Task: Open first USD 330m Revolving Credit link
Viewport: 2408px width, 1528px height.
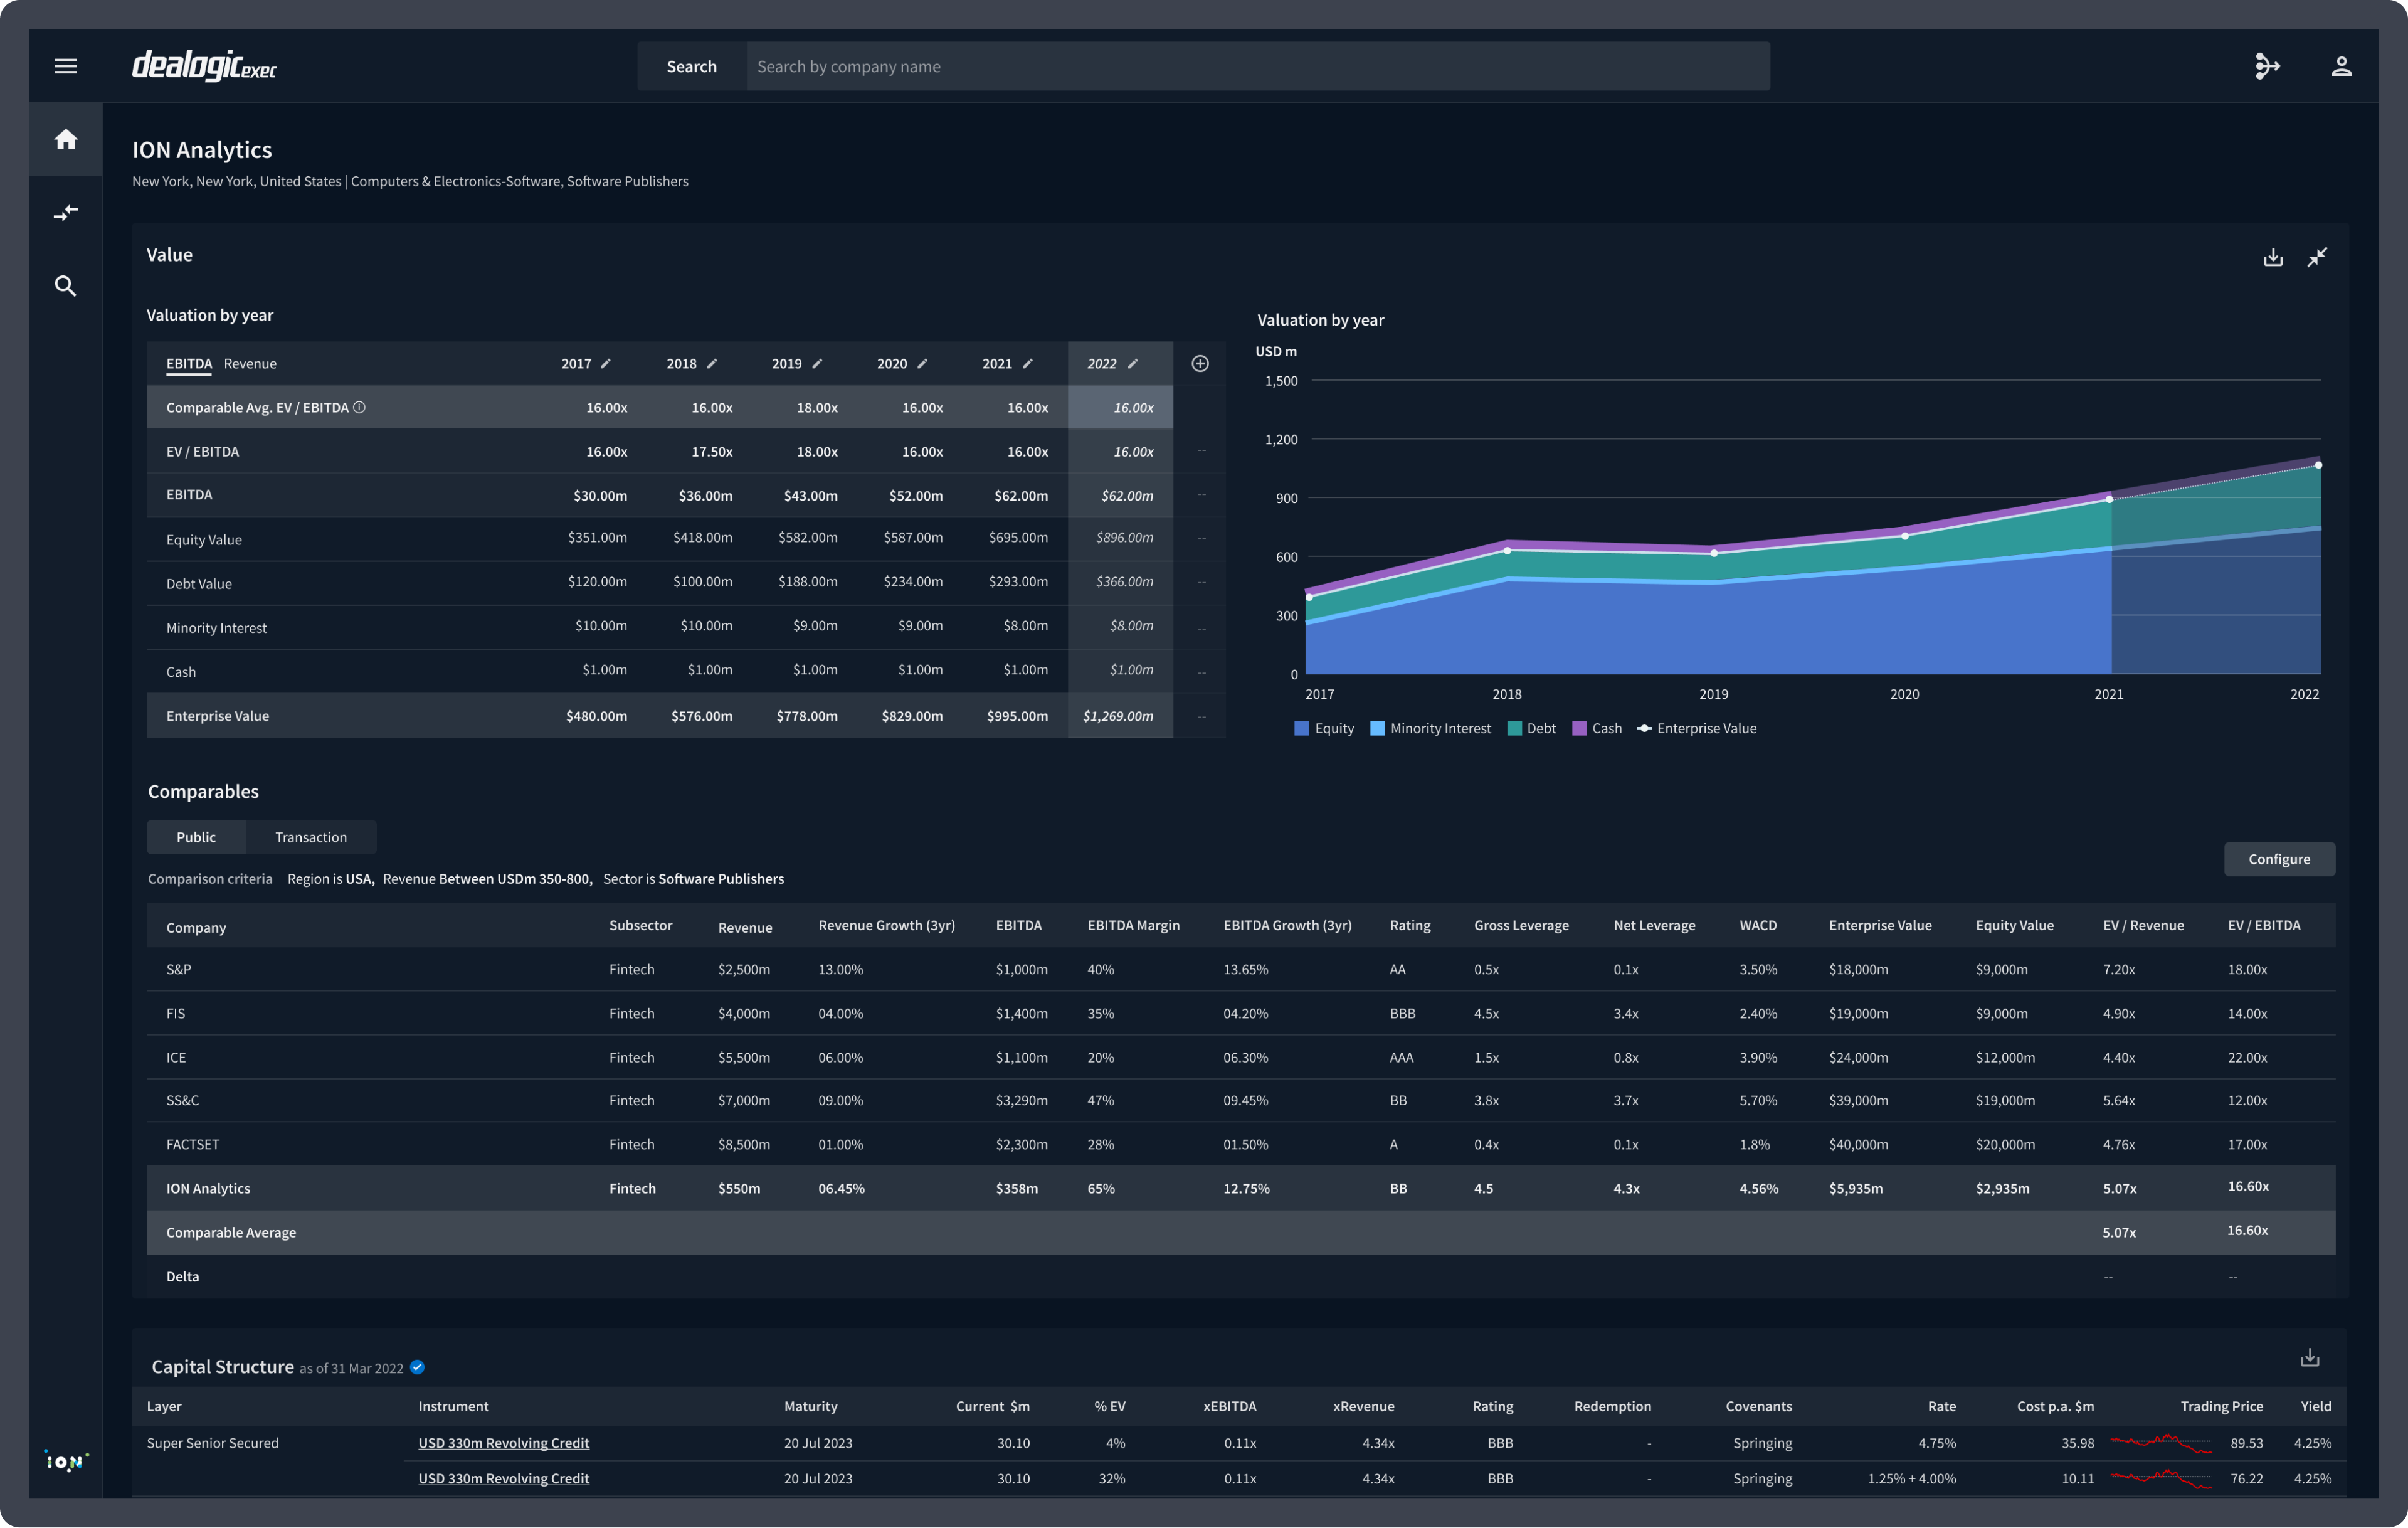Action: (x=503, y=1443)
